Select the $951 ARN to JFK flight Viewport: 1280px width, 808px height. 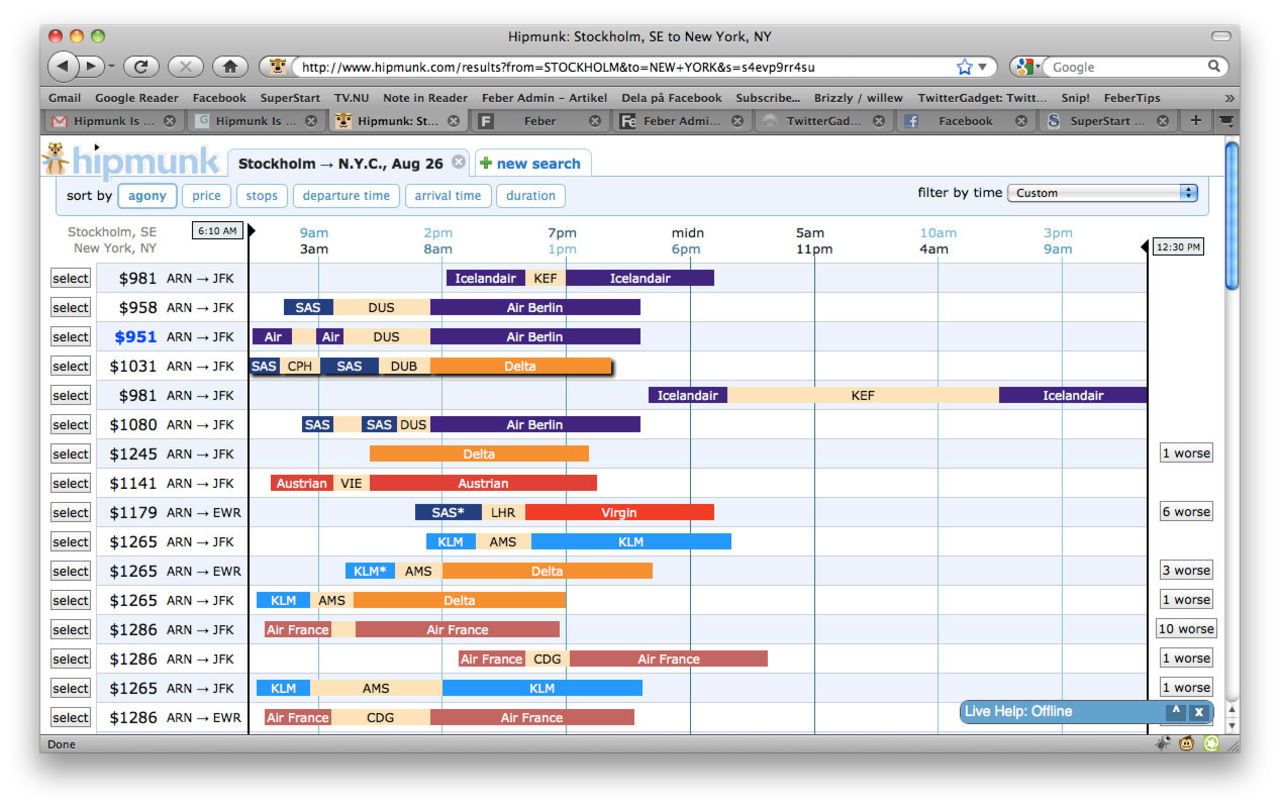(70, 337)
